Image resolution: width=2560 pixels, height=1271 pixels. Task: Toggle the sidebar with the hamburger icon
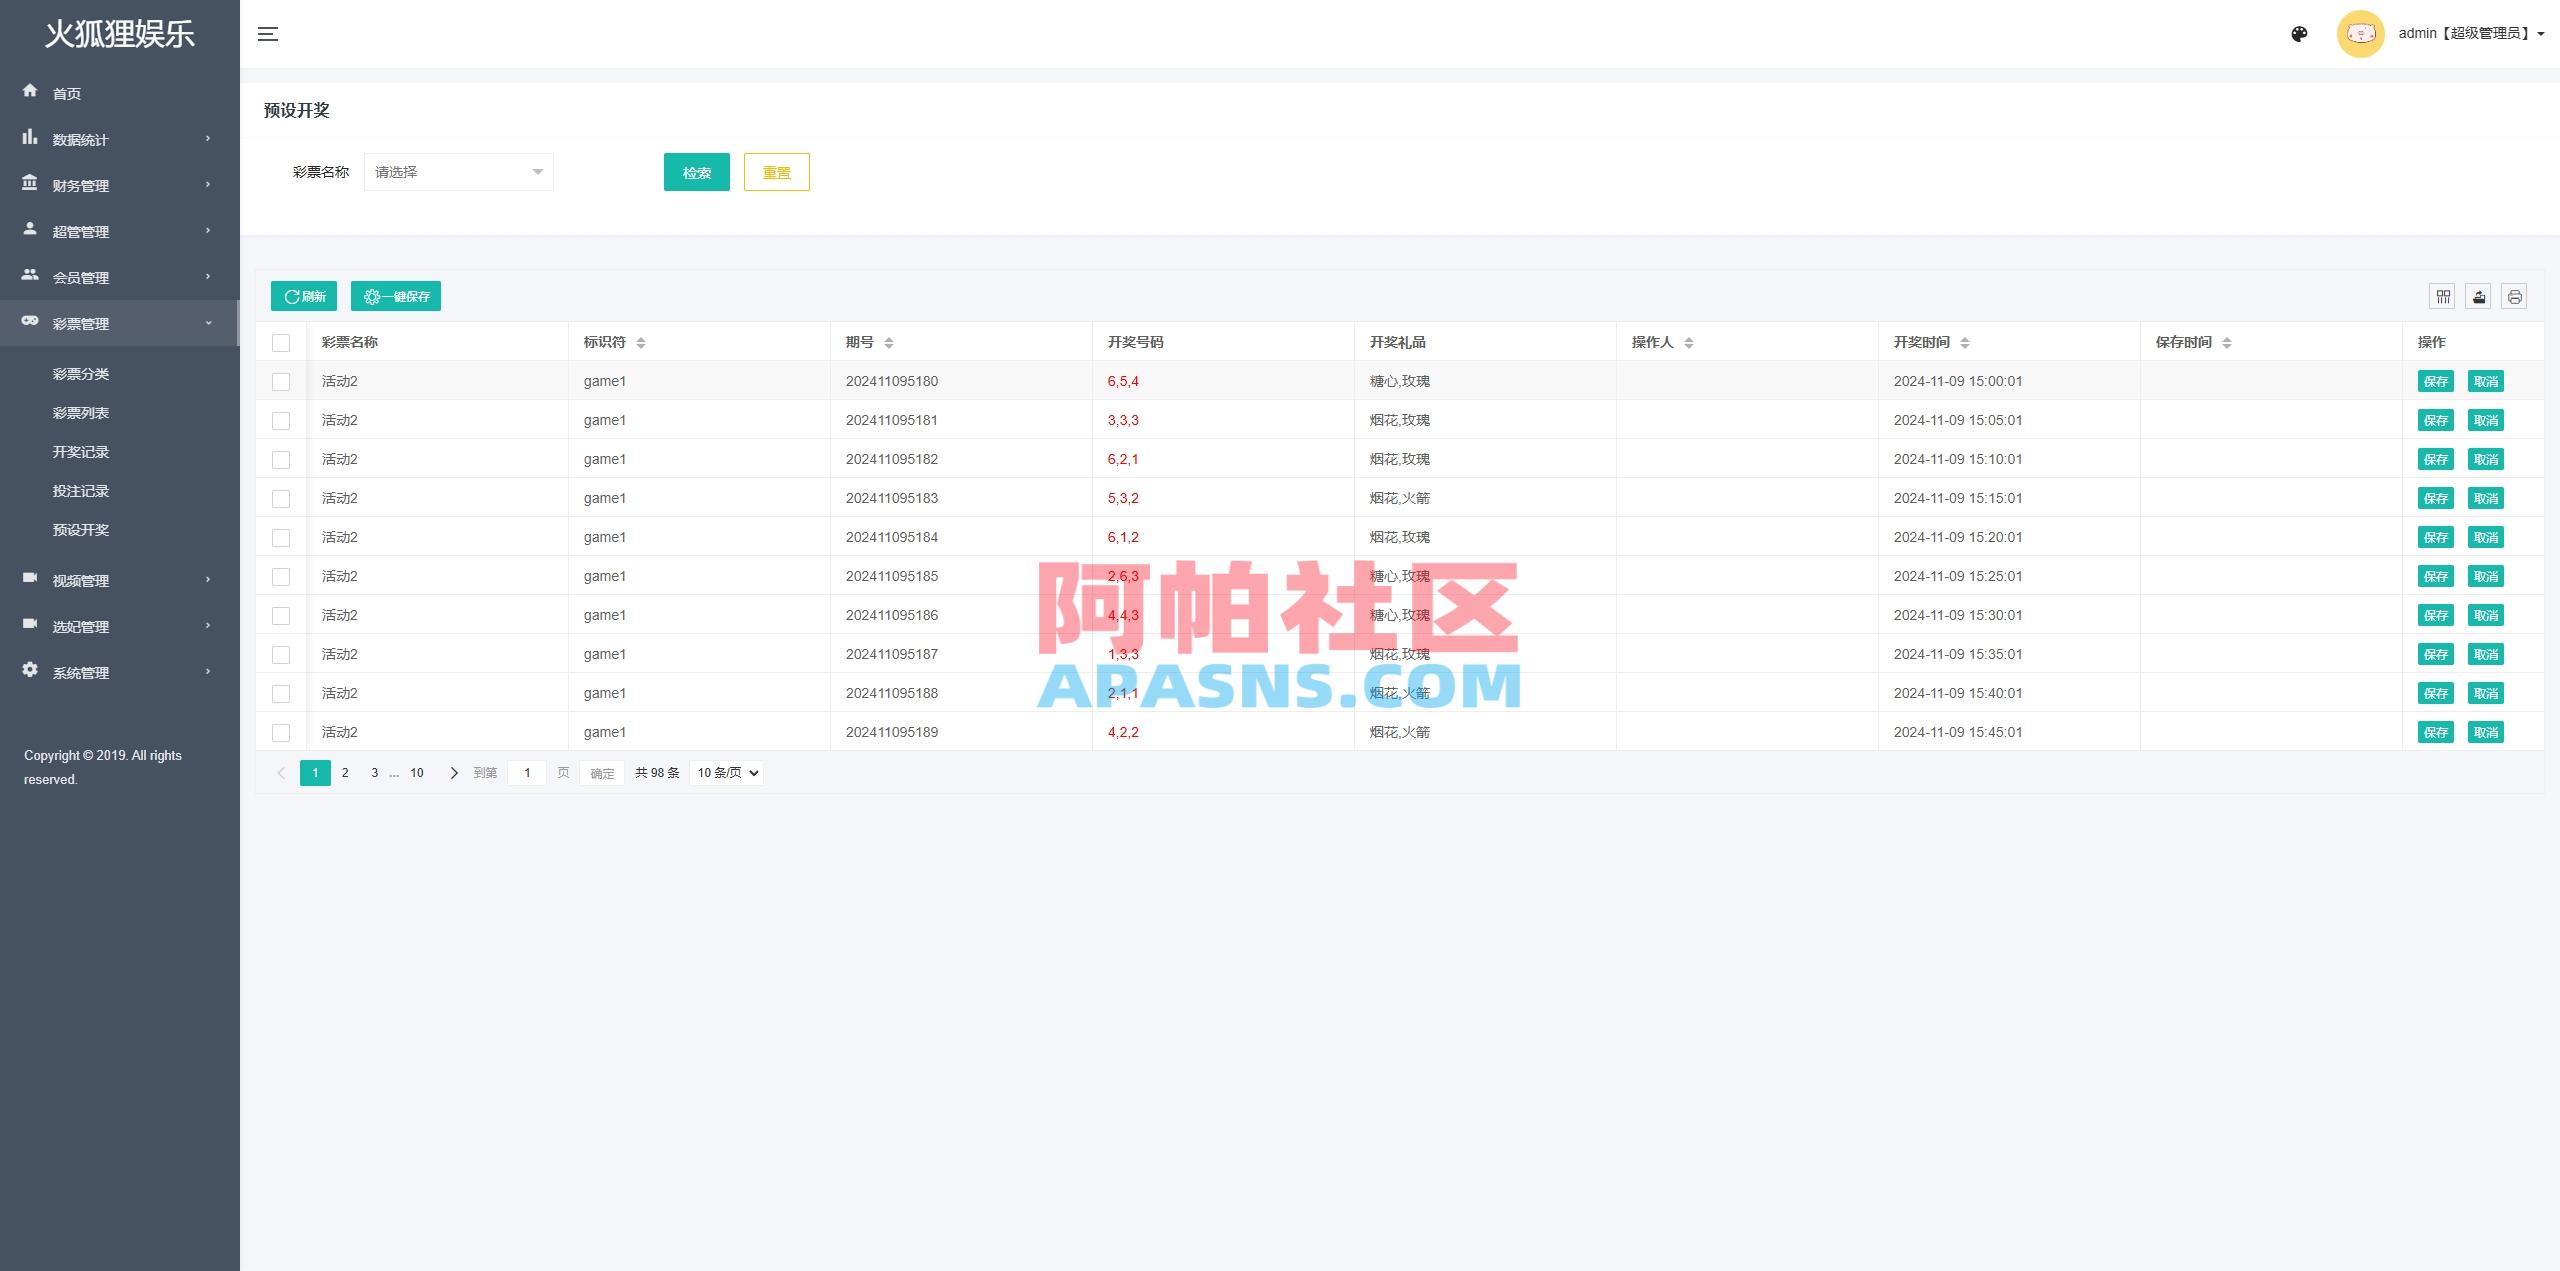pos(268,33)
